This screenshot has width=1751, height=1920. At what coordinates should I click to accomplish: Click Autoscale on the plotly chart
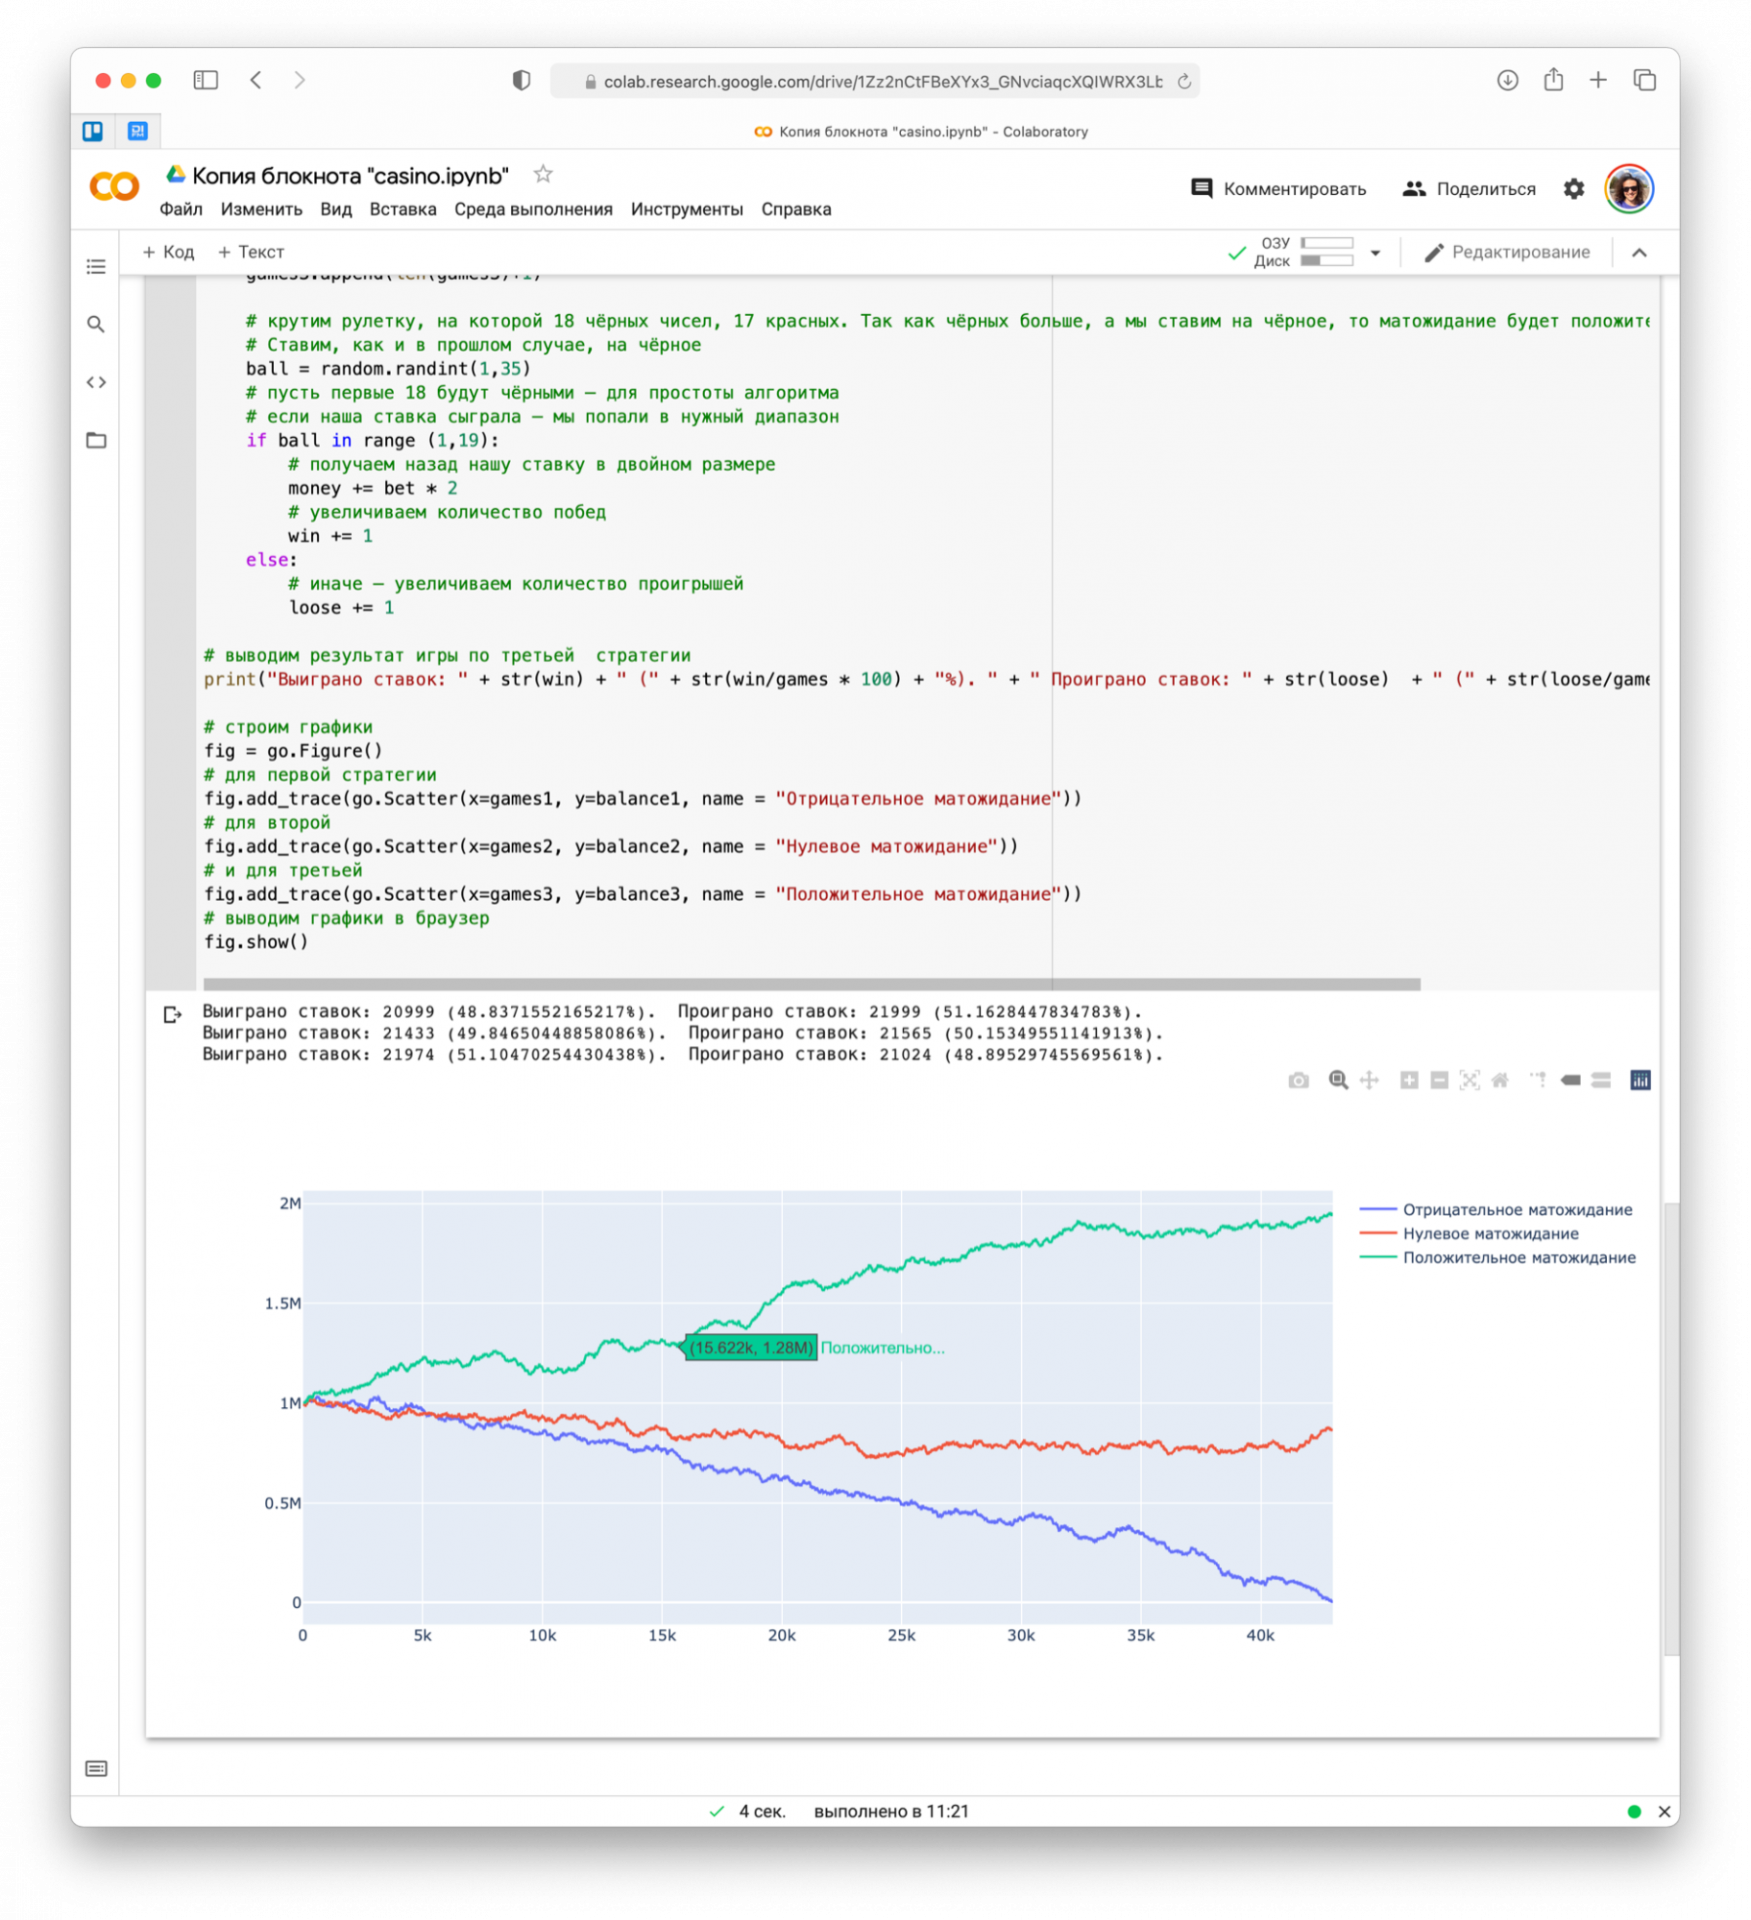[1468, 1080]
